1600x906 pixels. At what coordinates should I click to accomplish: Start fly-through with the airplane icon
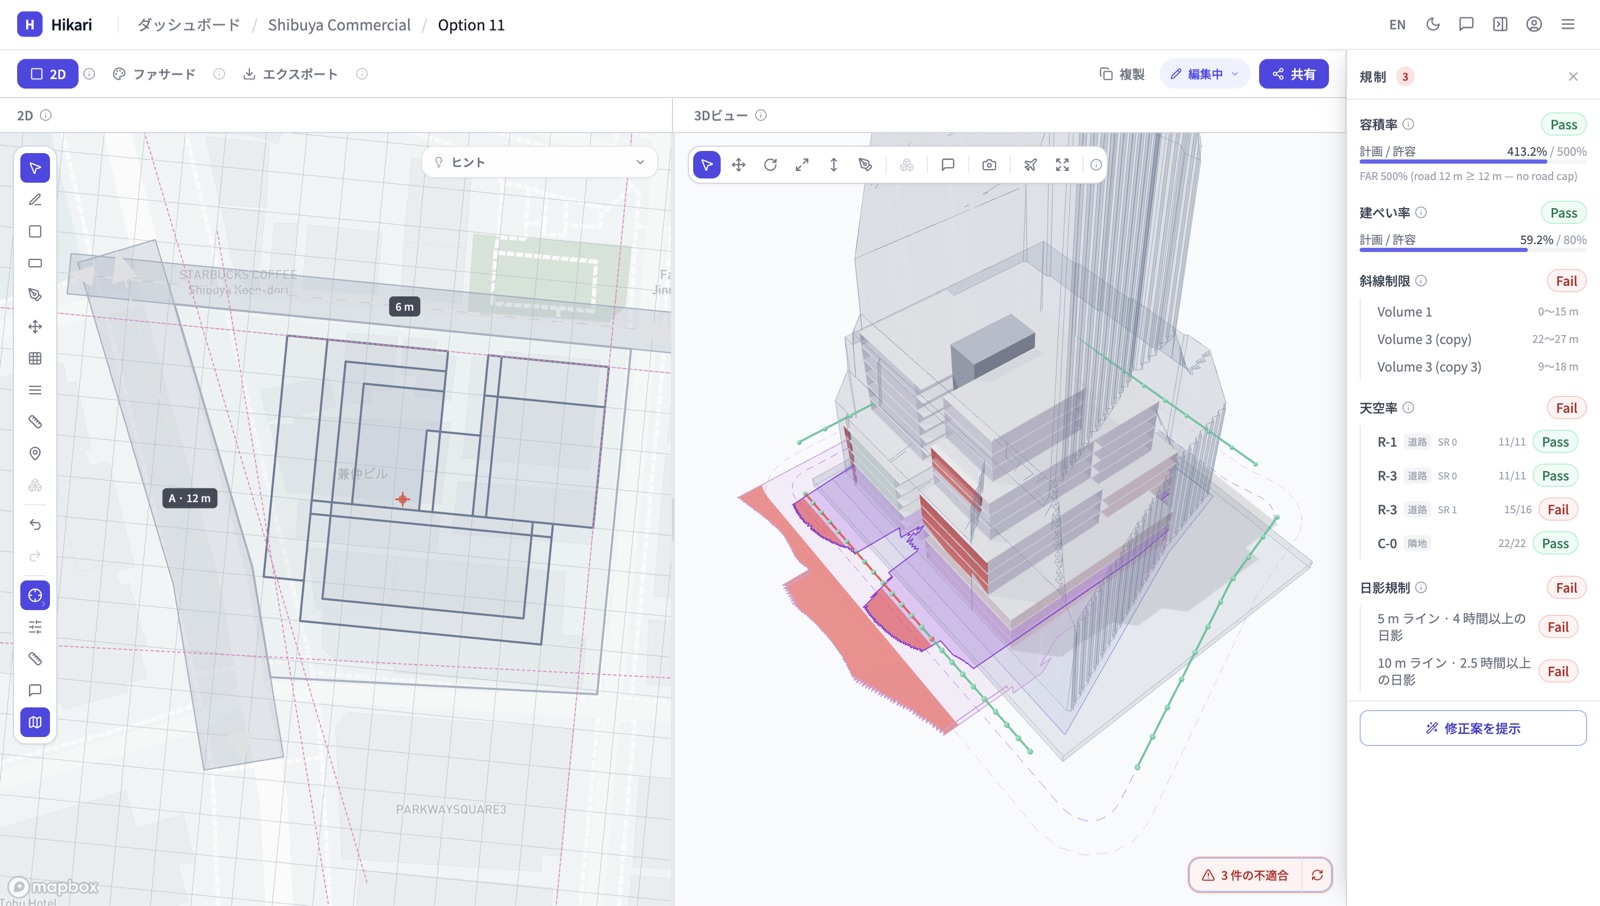1030,165
